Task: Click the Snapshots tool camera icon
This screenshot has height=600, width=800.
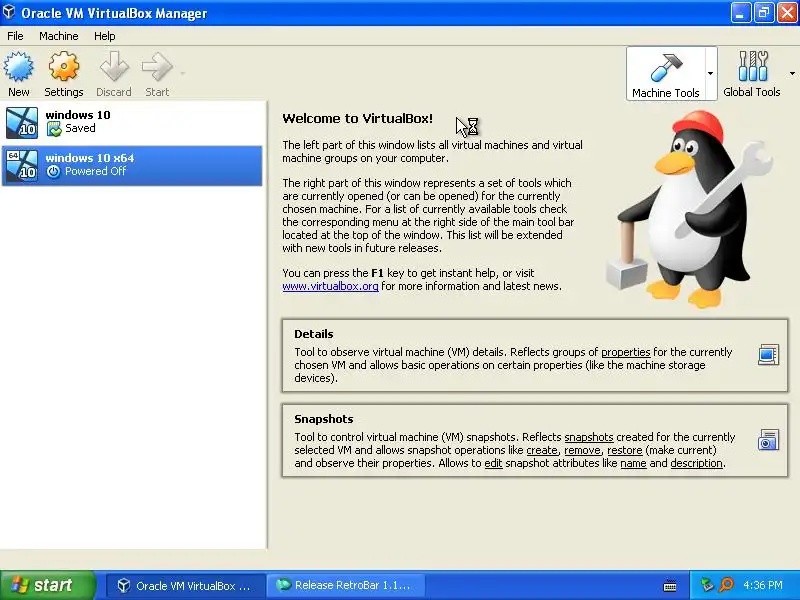Action: coord(768,440)
